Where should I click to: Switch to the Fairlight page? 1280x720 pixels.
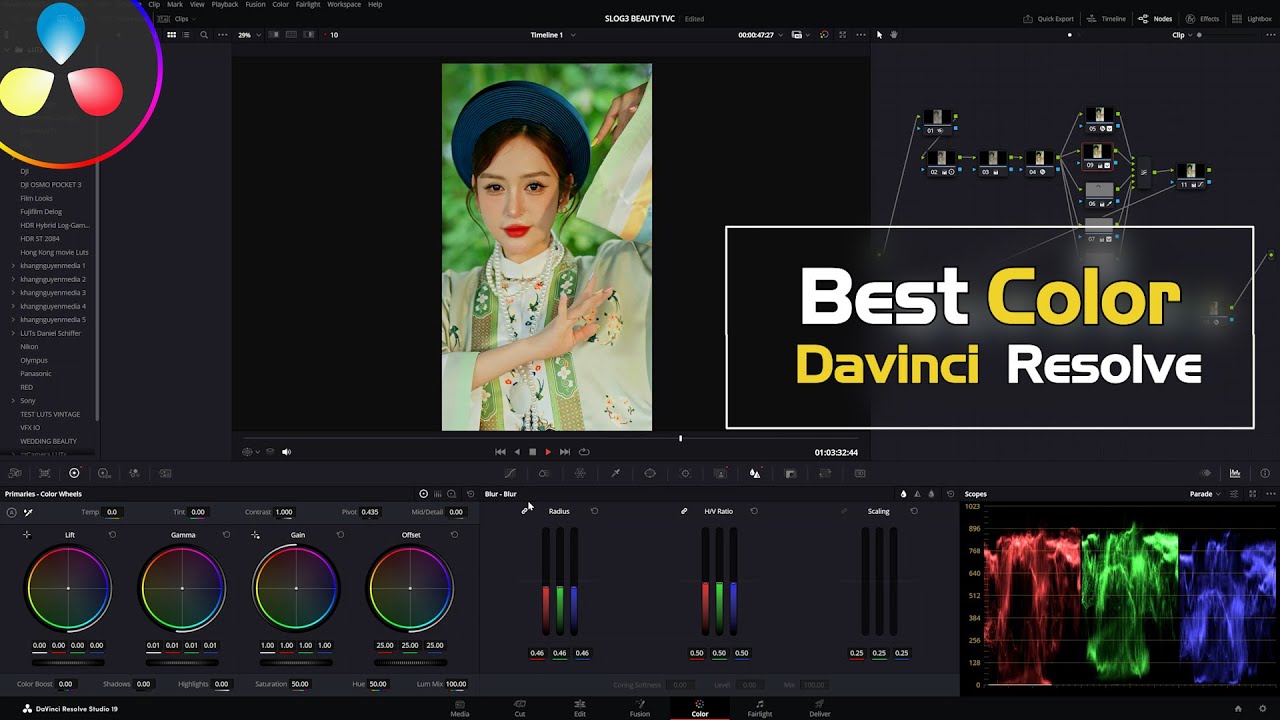(x=760, y=708)
